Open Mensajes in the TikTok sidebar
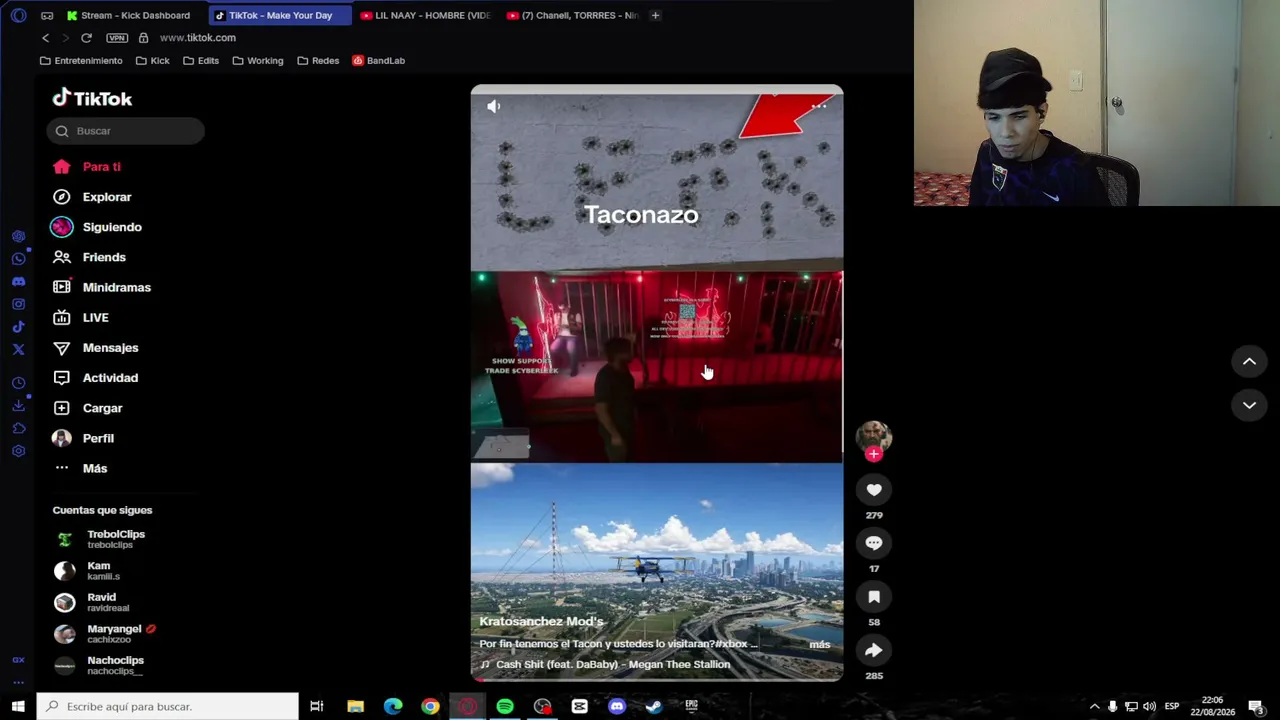Image resolution: width=1280 pixels, height=720 pixels. [x=96, y=347]
